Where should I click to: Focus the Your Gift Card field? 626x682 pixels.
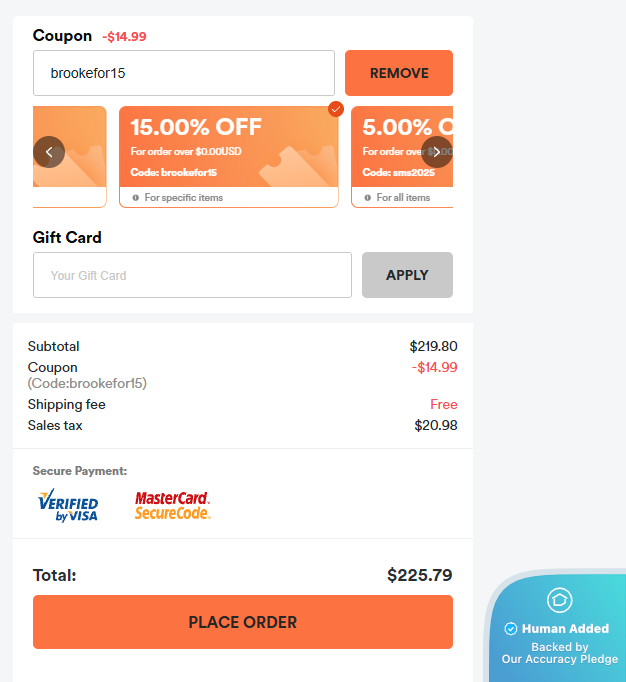click(192, 275)
